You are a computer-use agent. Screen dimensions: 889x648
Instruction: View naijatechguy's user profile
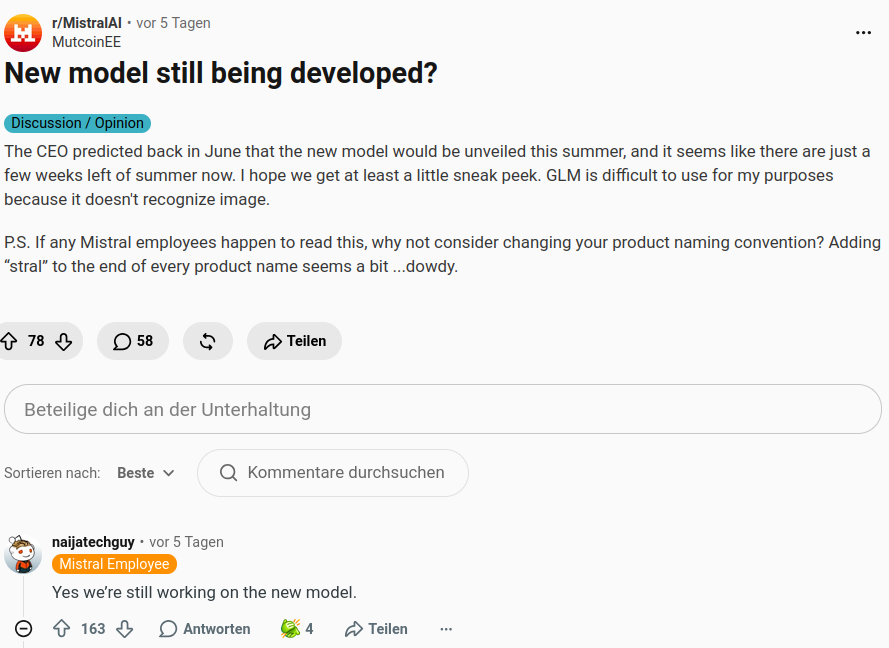(93, 542)
